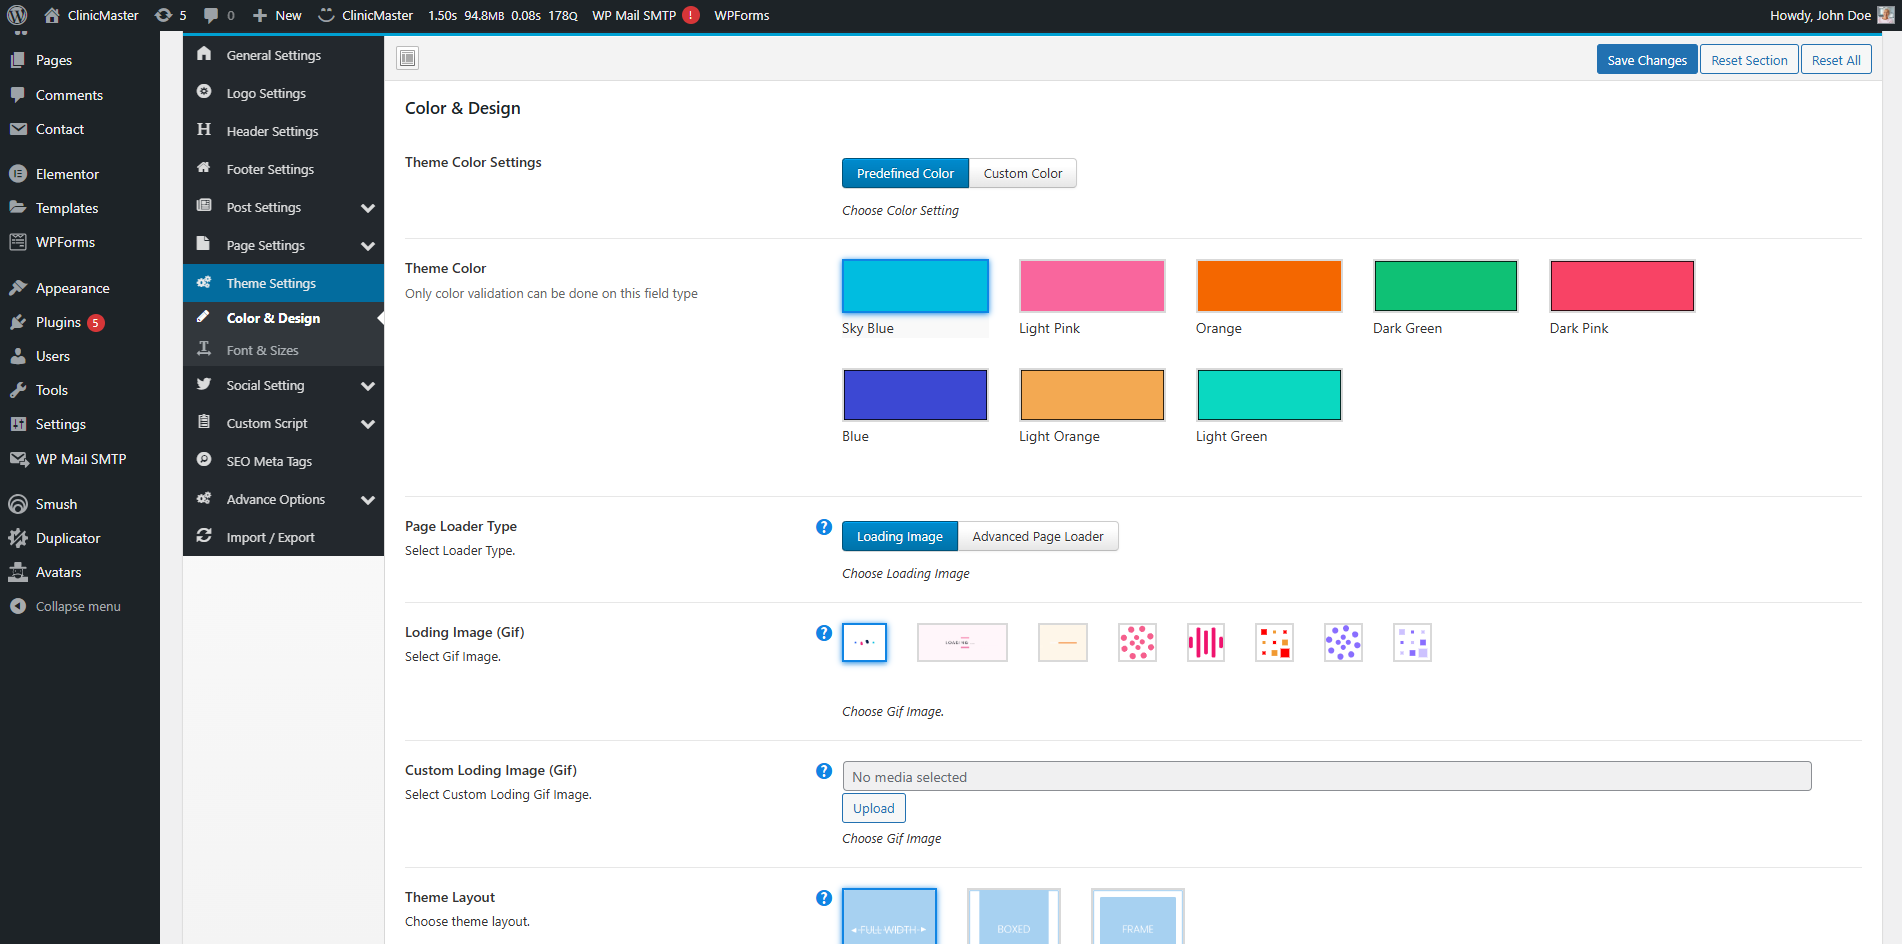Click the comments bubble in admin bar
This screenshot has height=944, width=1902.
(x=218, y=15)
